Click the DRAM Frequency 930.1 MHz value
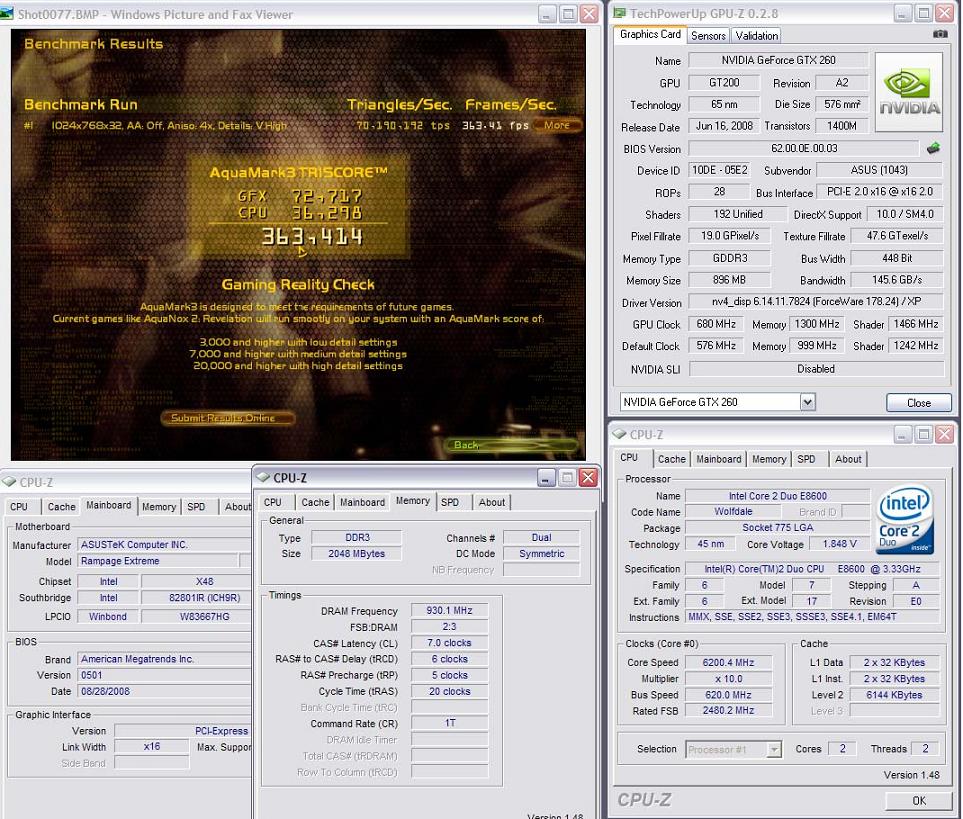963x819 pixels. pyautogui.click(x=450, y=610)
